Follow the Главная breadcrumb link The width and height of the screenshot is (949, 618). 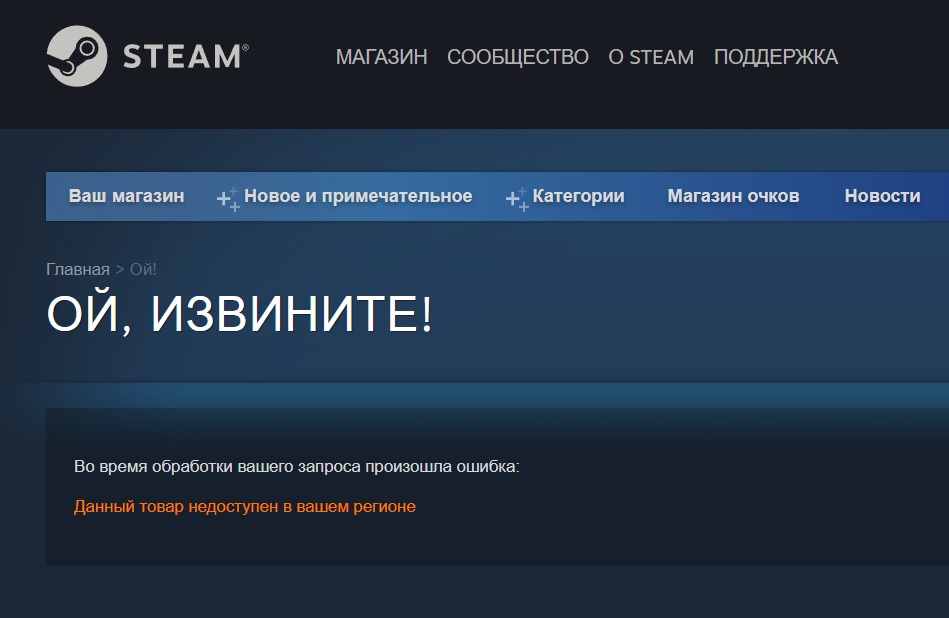(78, 269)
